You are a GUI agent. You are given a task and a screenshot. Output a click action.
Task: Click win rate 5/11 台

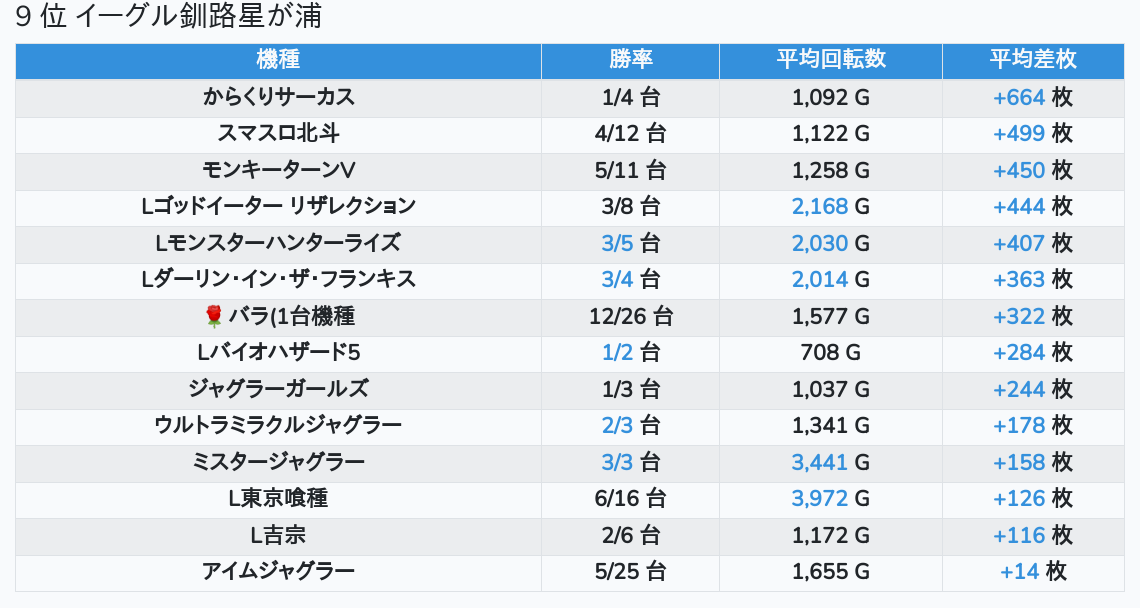630,170
